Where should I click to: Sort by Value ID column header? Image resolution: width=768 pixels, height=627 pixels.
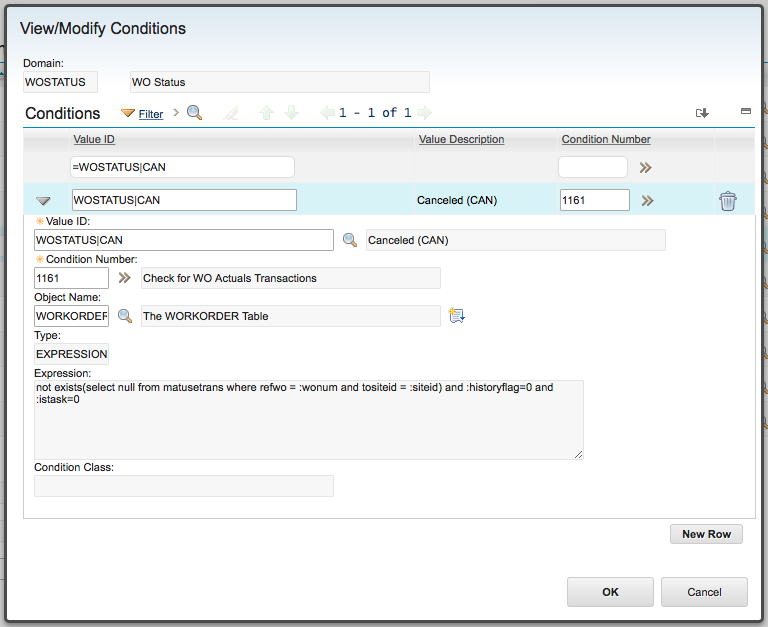pyautogui.click(x=94, y=139)
